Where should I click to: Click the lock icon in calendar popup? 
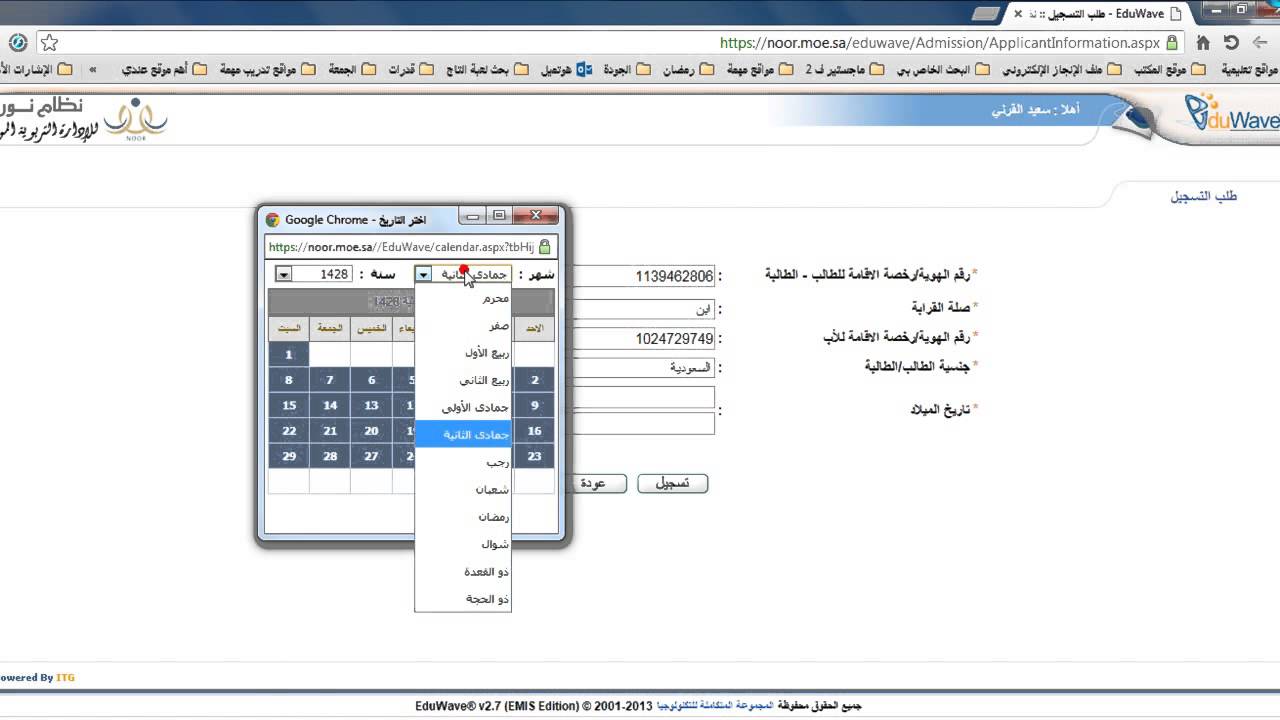click(x=545, y=247)
